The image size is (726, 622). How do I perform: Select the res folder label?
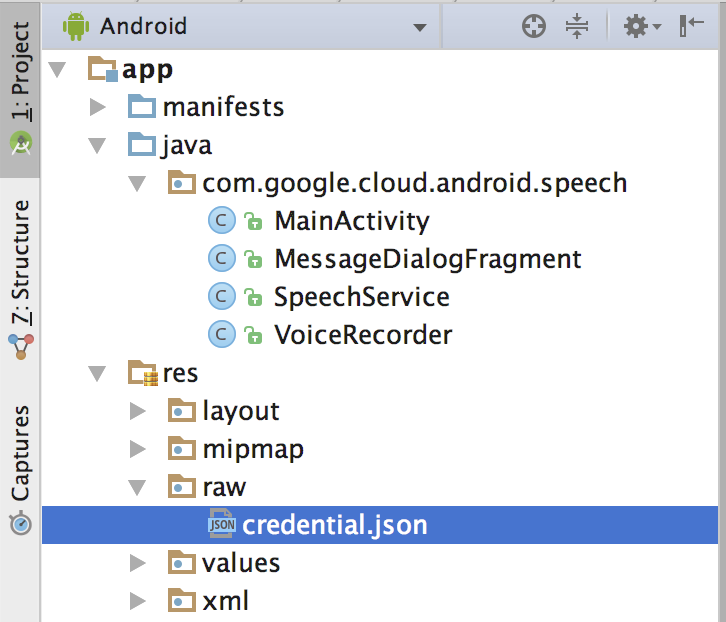(180, 374)
